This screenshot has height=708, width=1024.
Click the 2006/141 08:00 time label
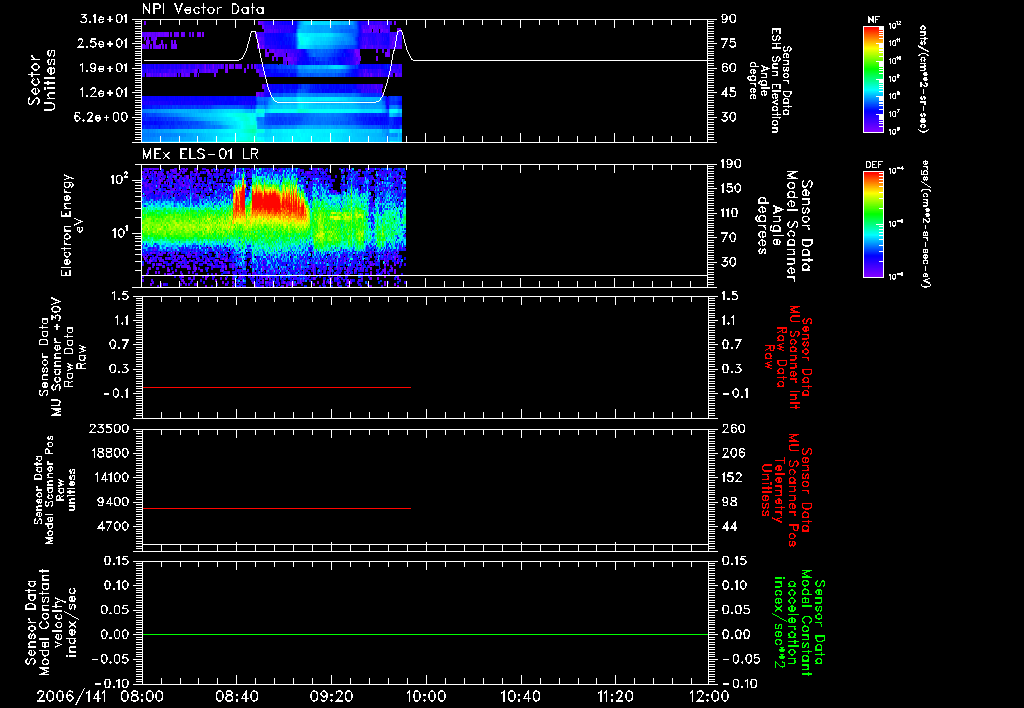(99, 696)
